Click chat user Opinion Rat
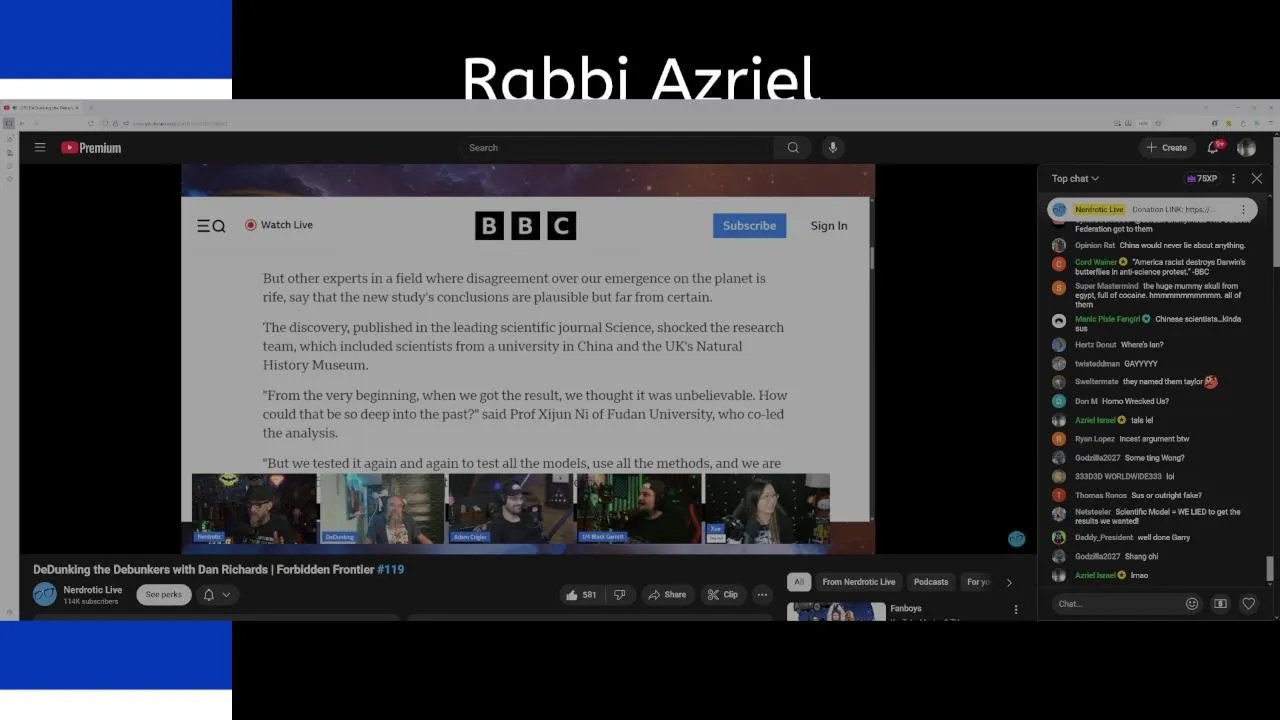Screen dimensions: 1280x720 [x=1095, y=246]
